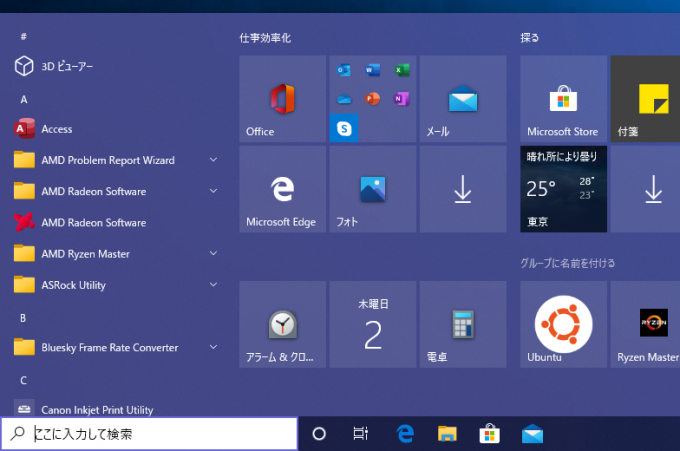Click グループに名前を付ける to name the group

(x=568, y=263)
